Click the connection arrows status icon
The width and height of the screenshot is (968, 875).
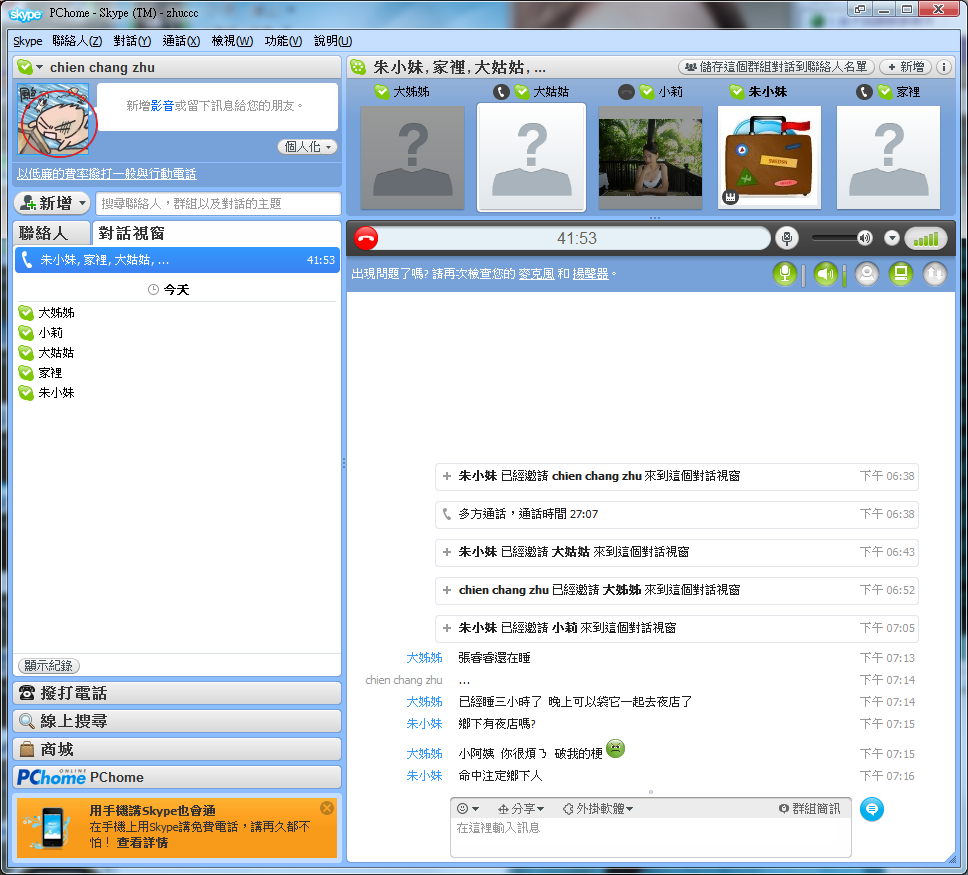coord(935,274)
